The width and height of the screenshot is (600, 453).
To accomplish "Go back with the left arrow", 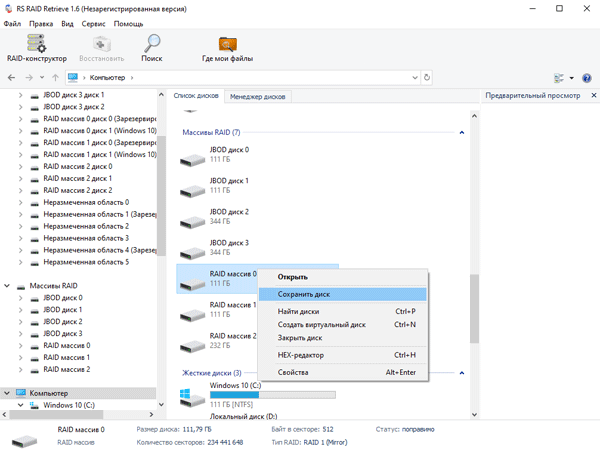I will pyautogui.click(x=11, y=78).
